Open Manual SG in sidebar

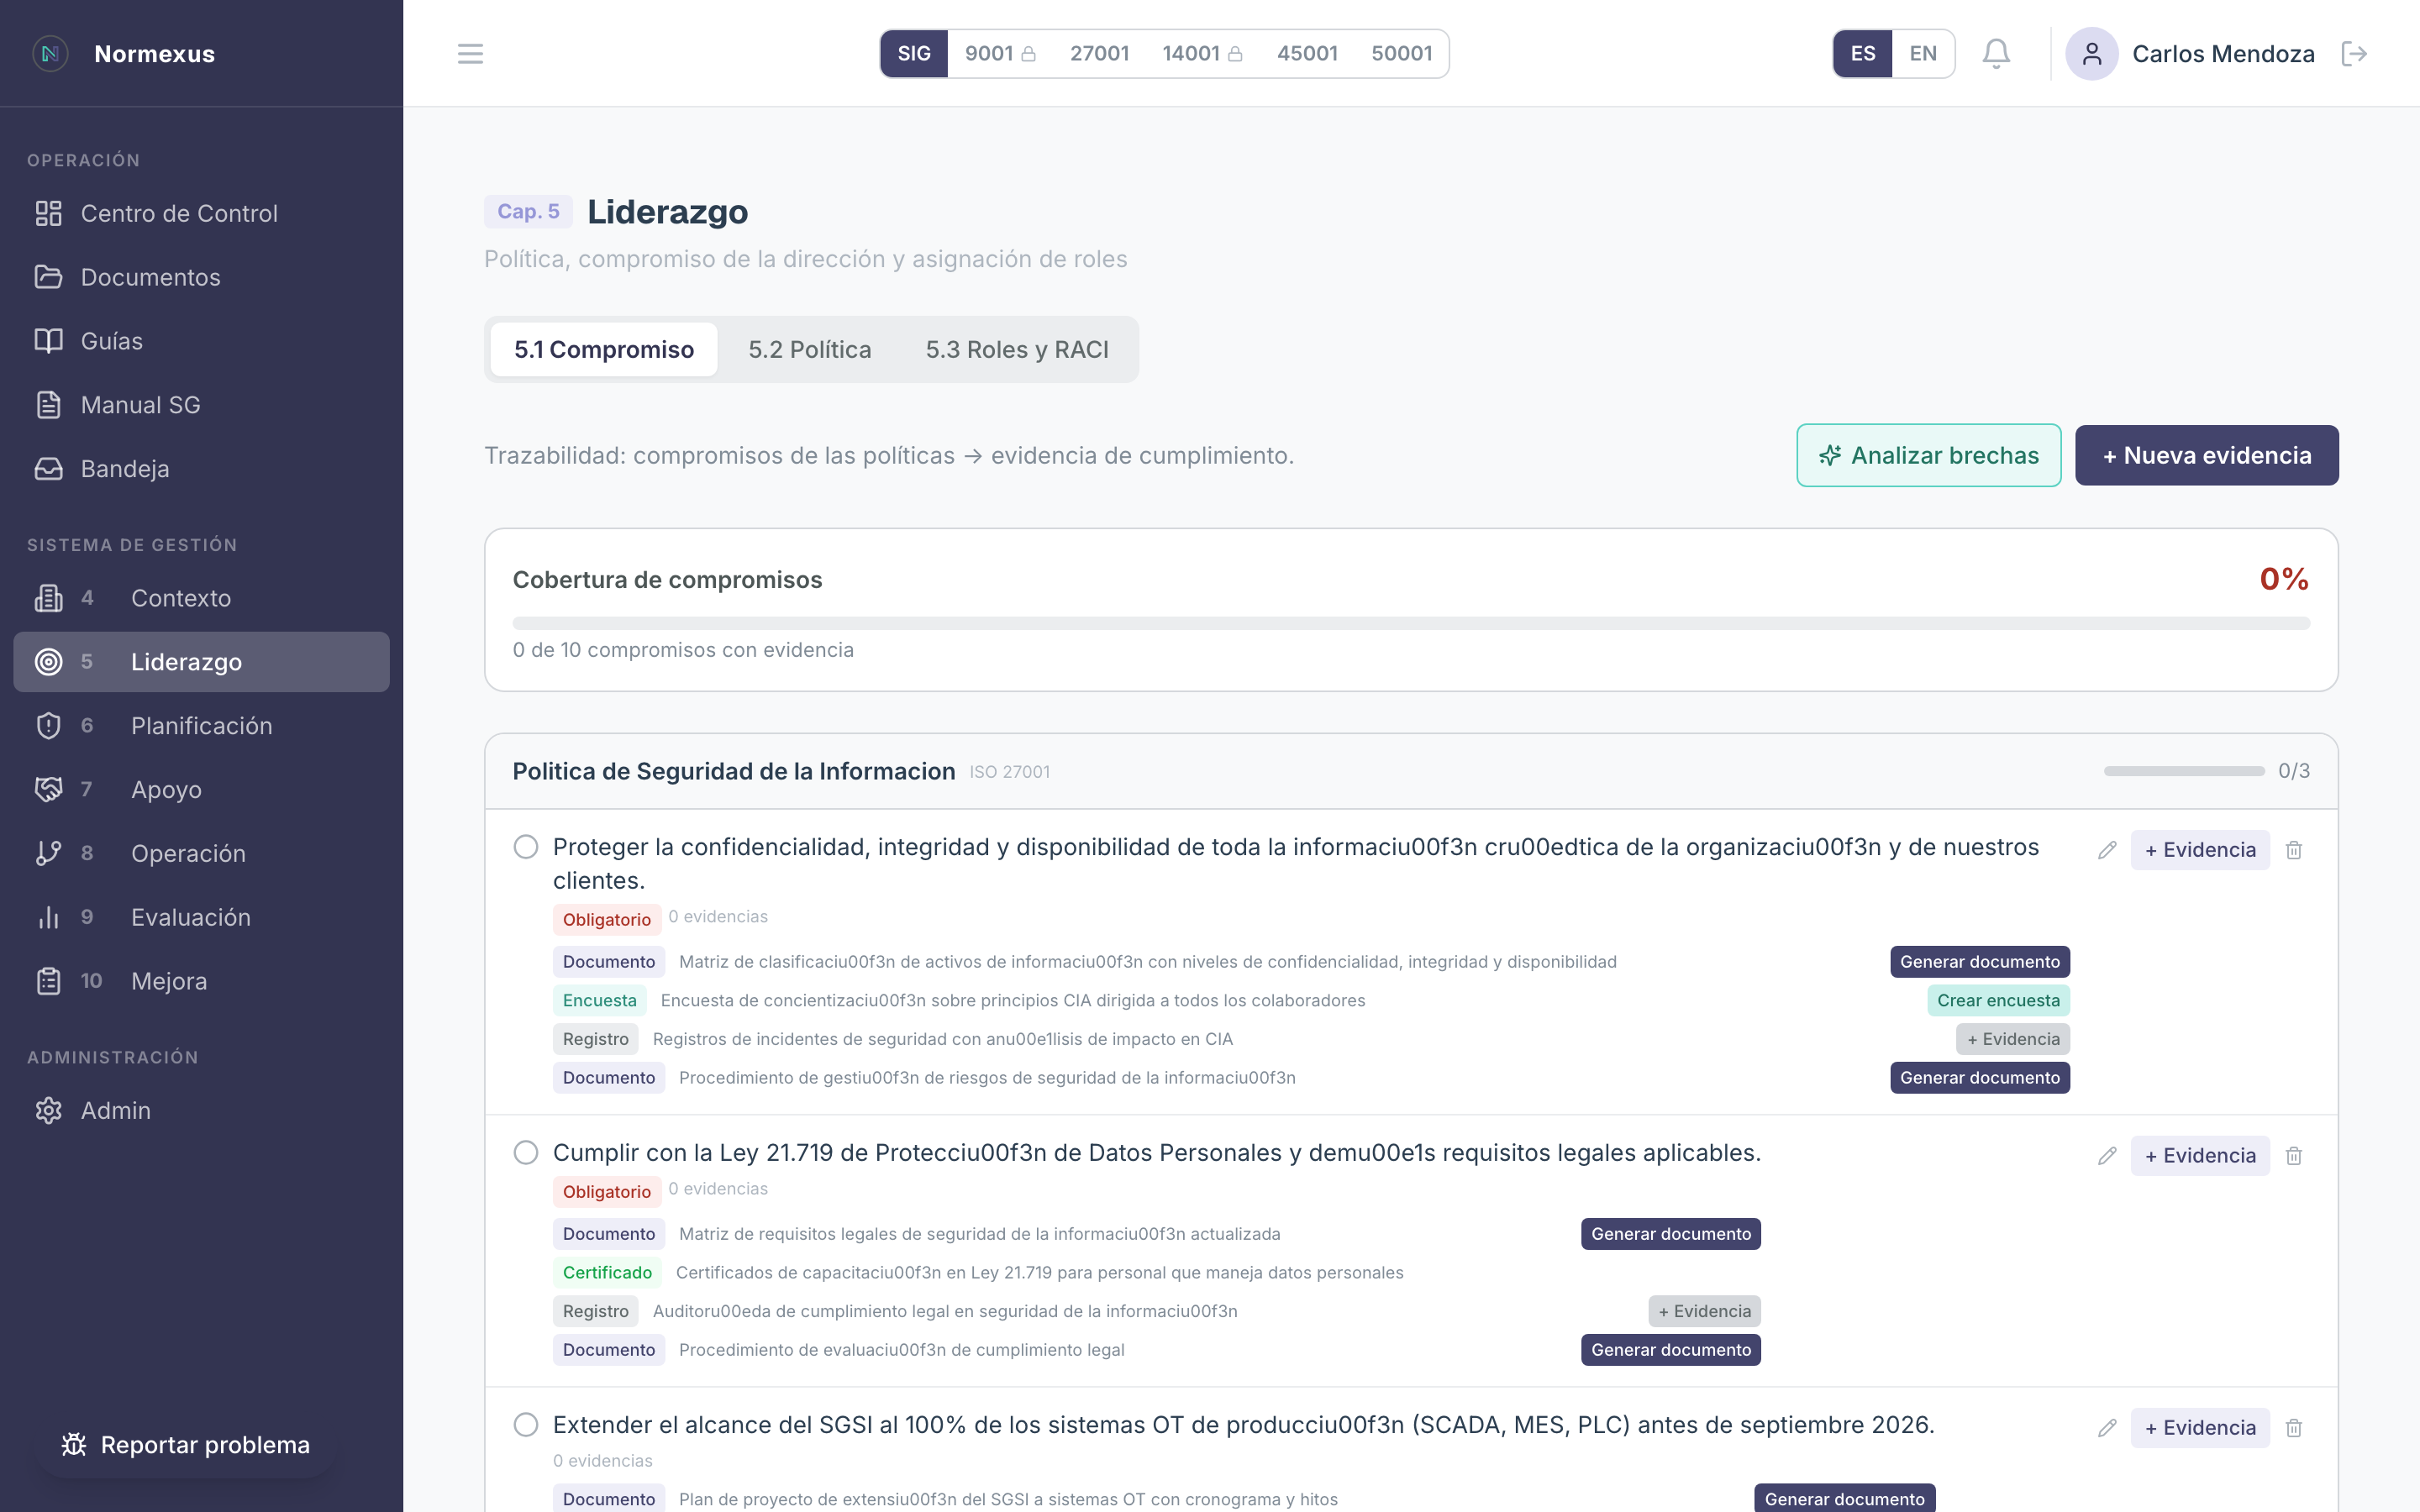(x=201, y=405)
